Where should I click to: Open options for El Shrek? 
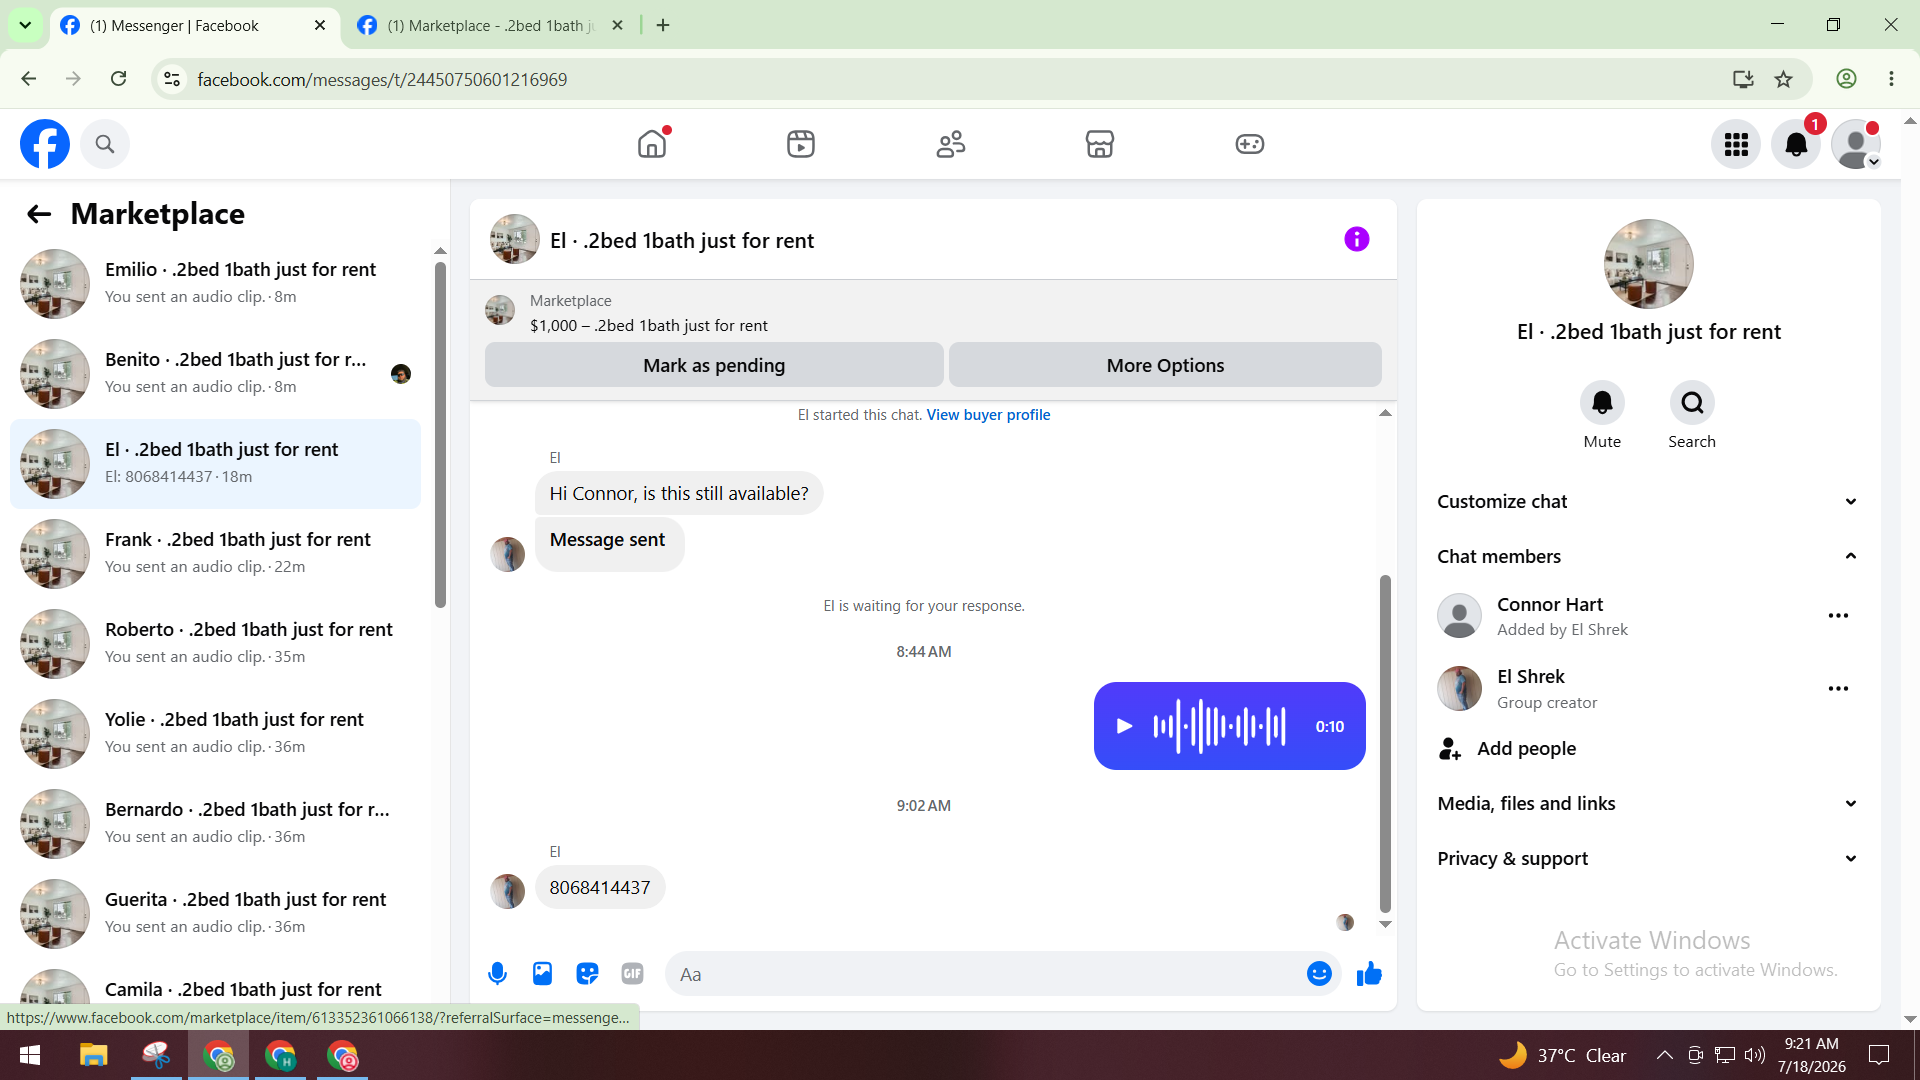[1838, 689]
